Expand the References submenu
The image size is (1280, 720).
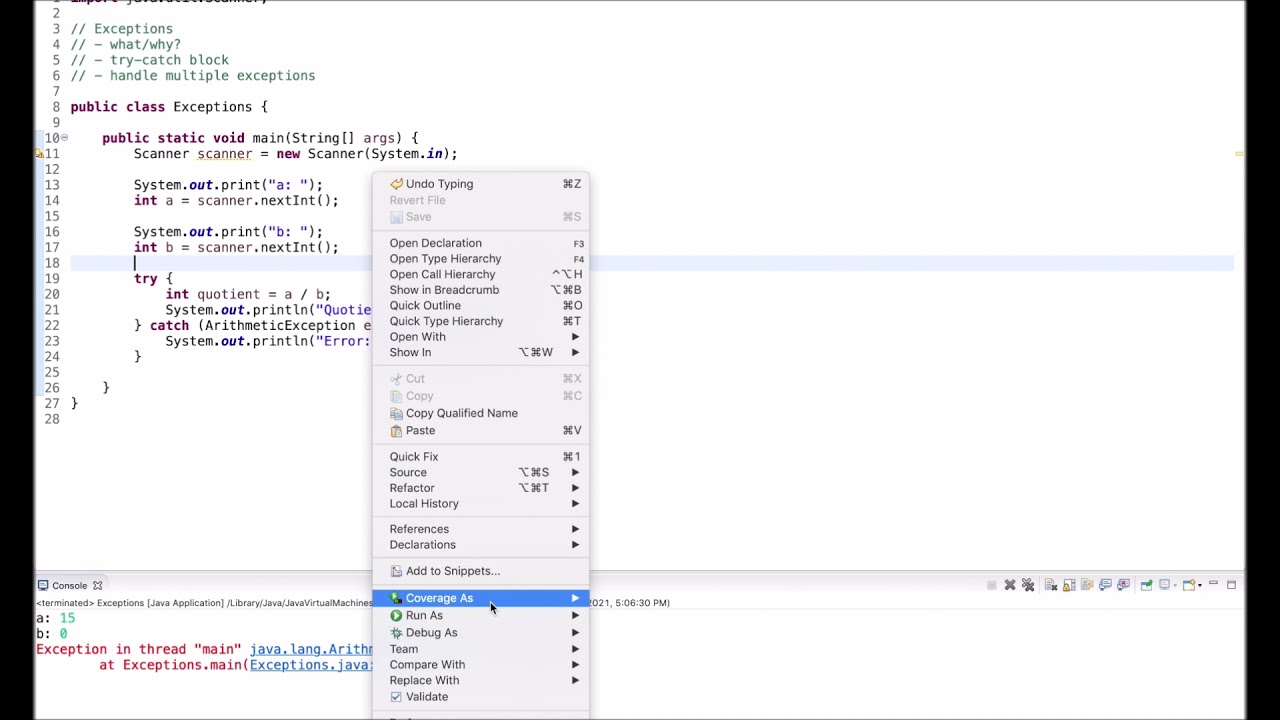481,529
